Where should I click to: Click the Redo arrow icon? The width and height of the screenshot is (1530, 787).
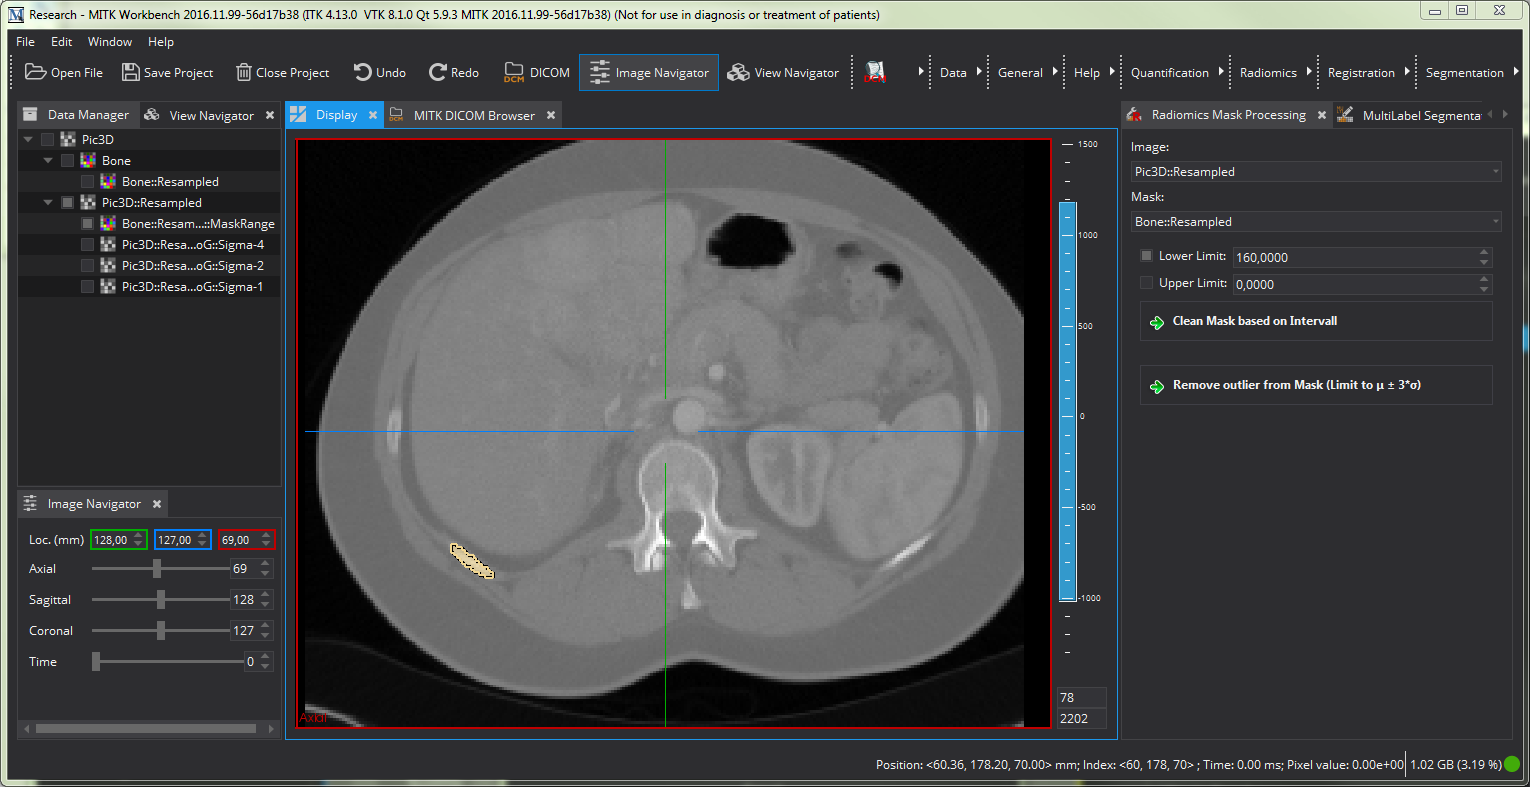tap(437, 72)
